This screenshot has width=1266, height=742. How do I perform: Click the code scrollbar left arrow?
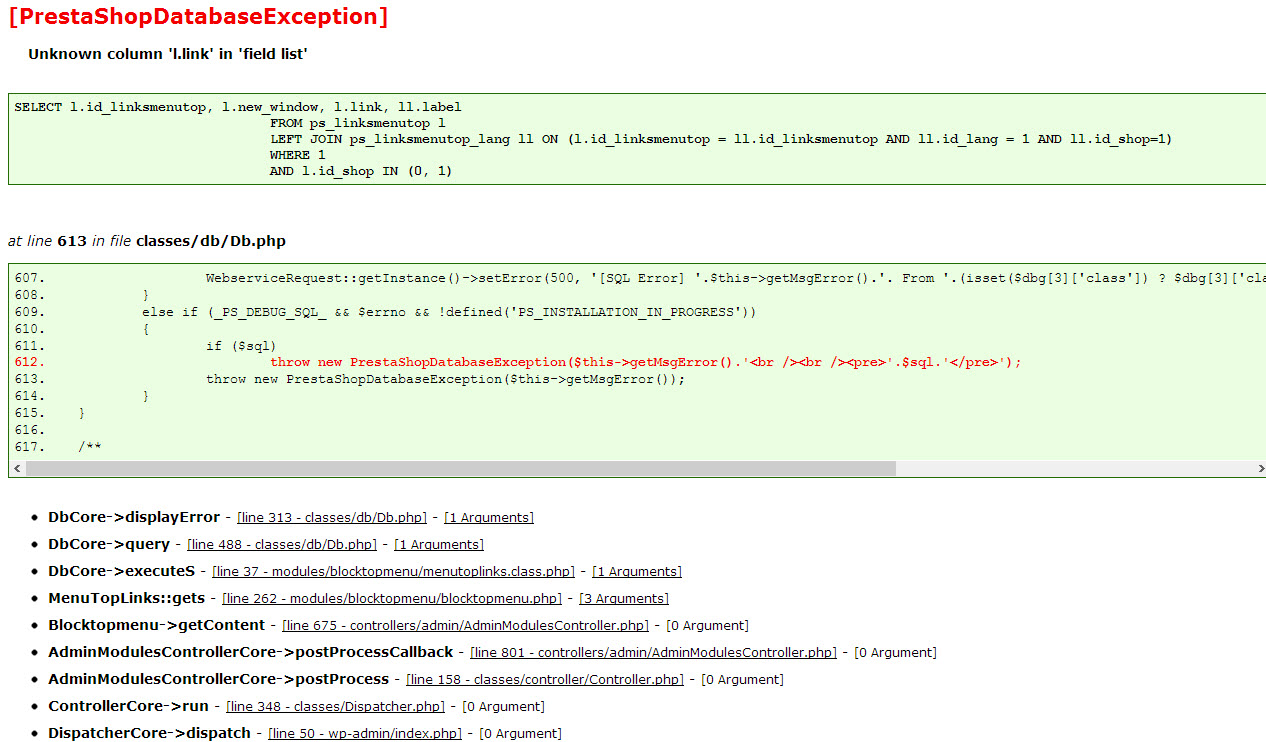click(16, 469)
